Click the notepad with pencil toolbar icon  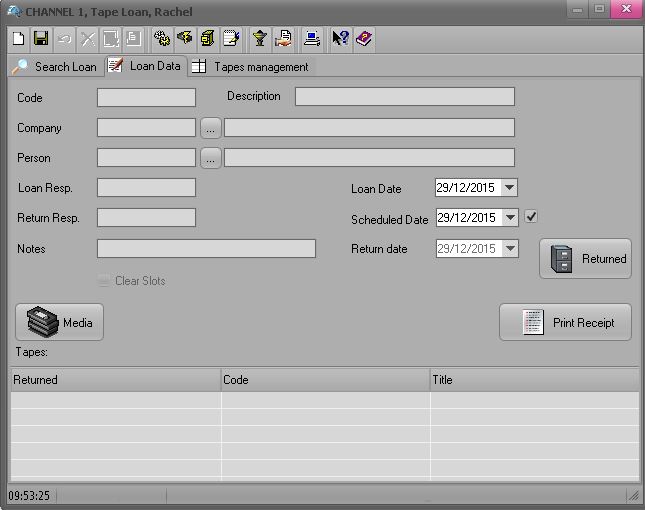[x=231, y=39]
